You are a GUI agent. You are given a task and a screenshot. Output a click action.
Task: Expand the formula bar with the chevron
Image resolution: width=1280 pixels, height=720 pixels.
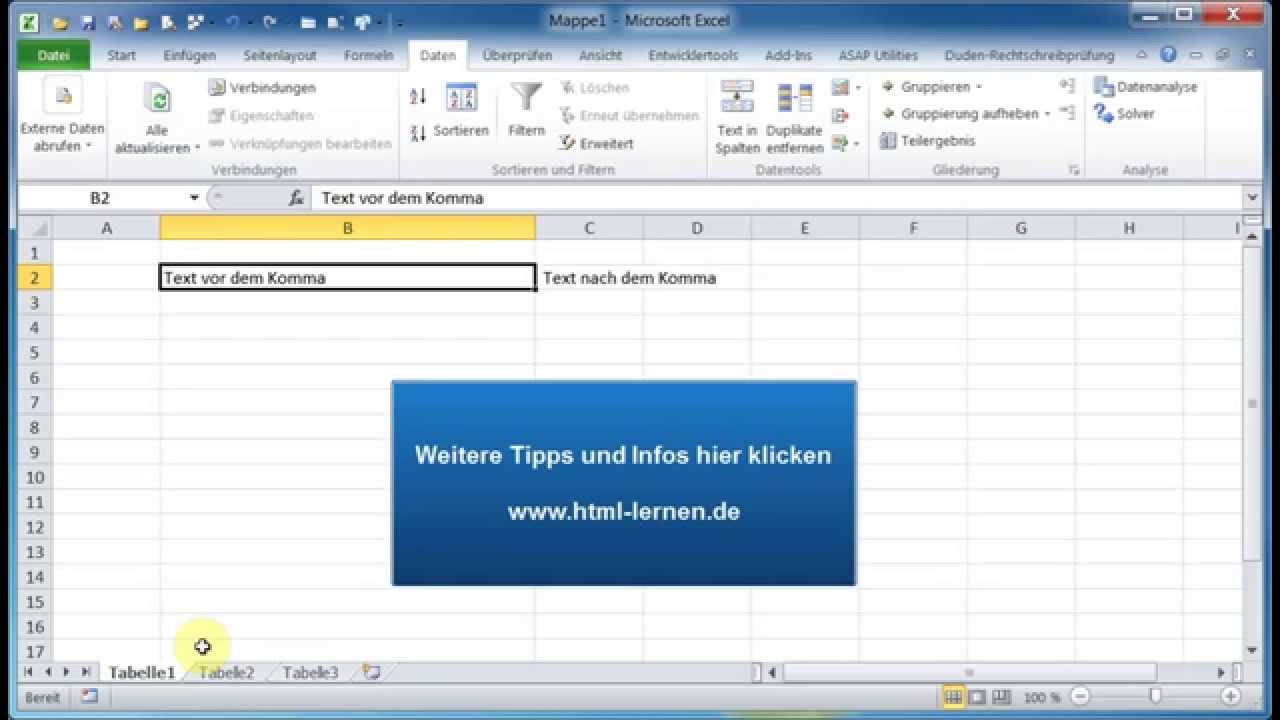[1253, 198]
